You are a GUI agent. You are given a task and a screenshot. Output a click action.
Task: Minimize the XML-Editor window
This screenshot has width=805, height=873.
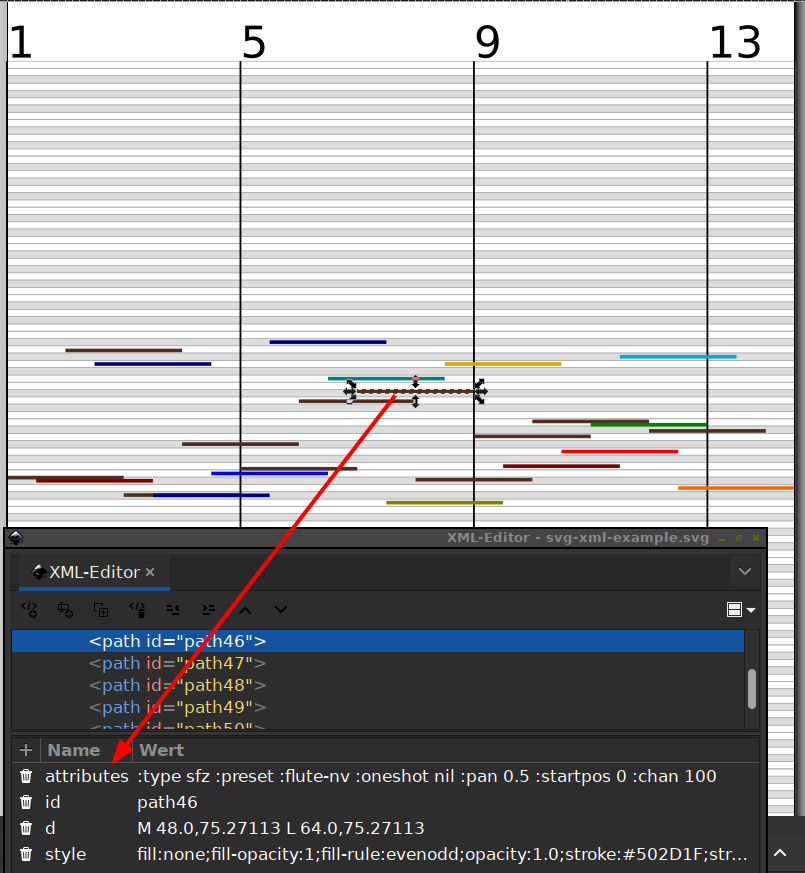pos(722,538)
